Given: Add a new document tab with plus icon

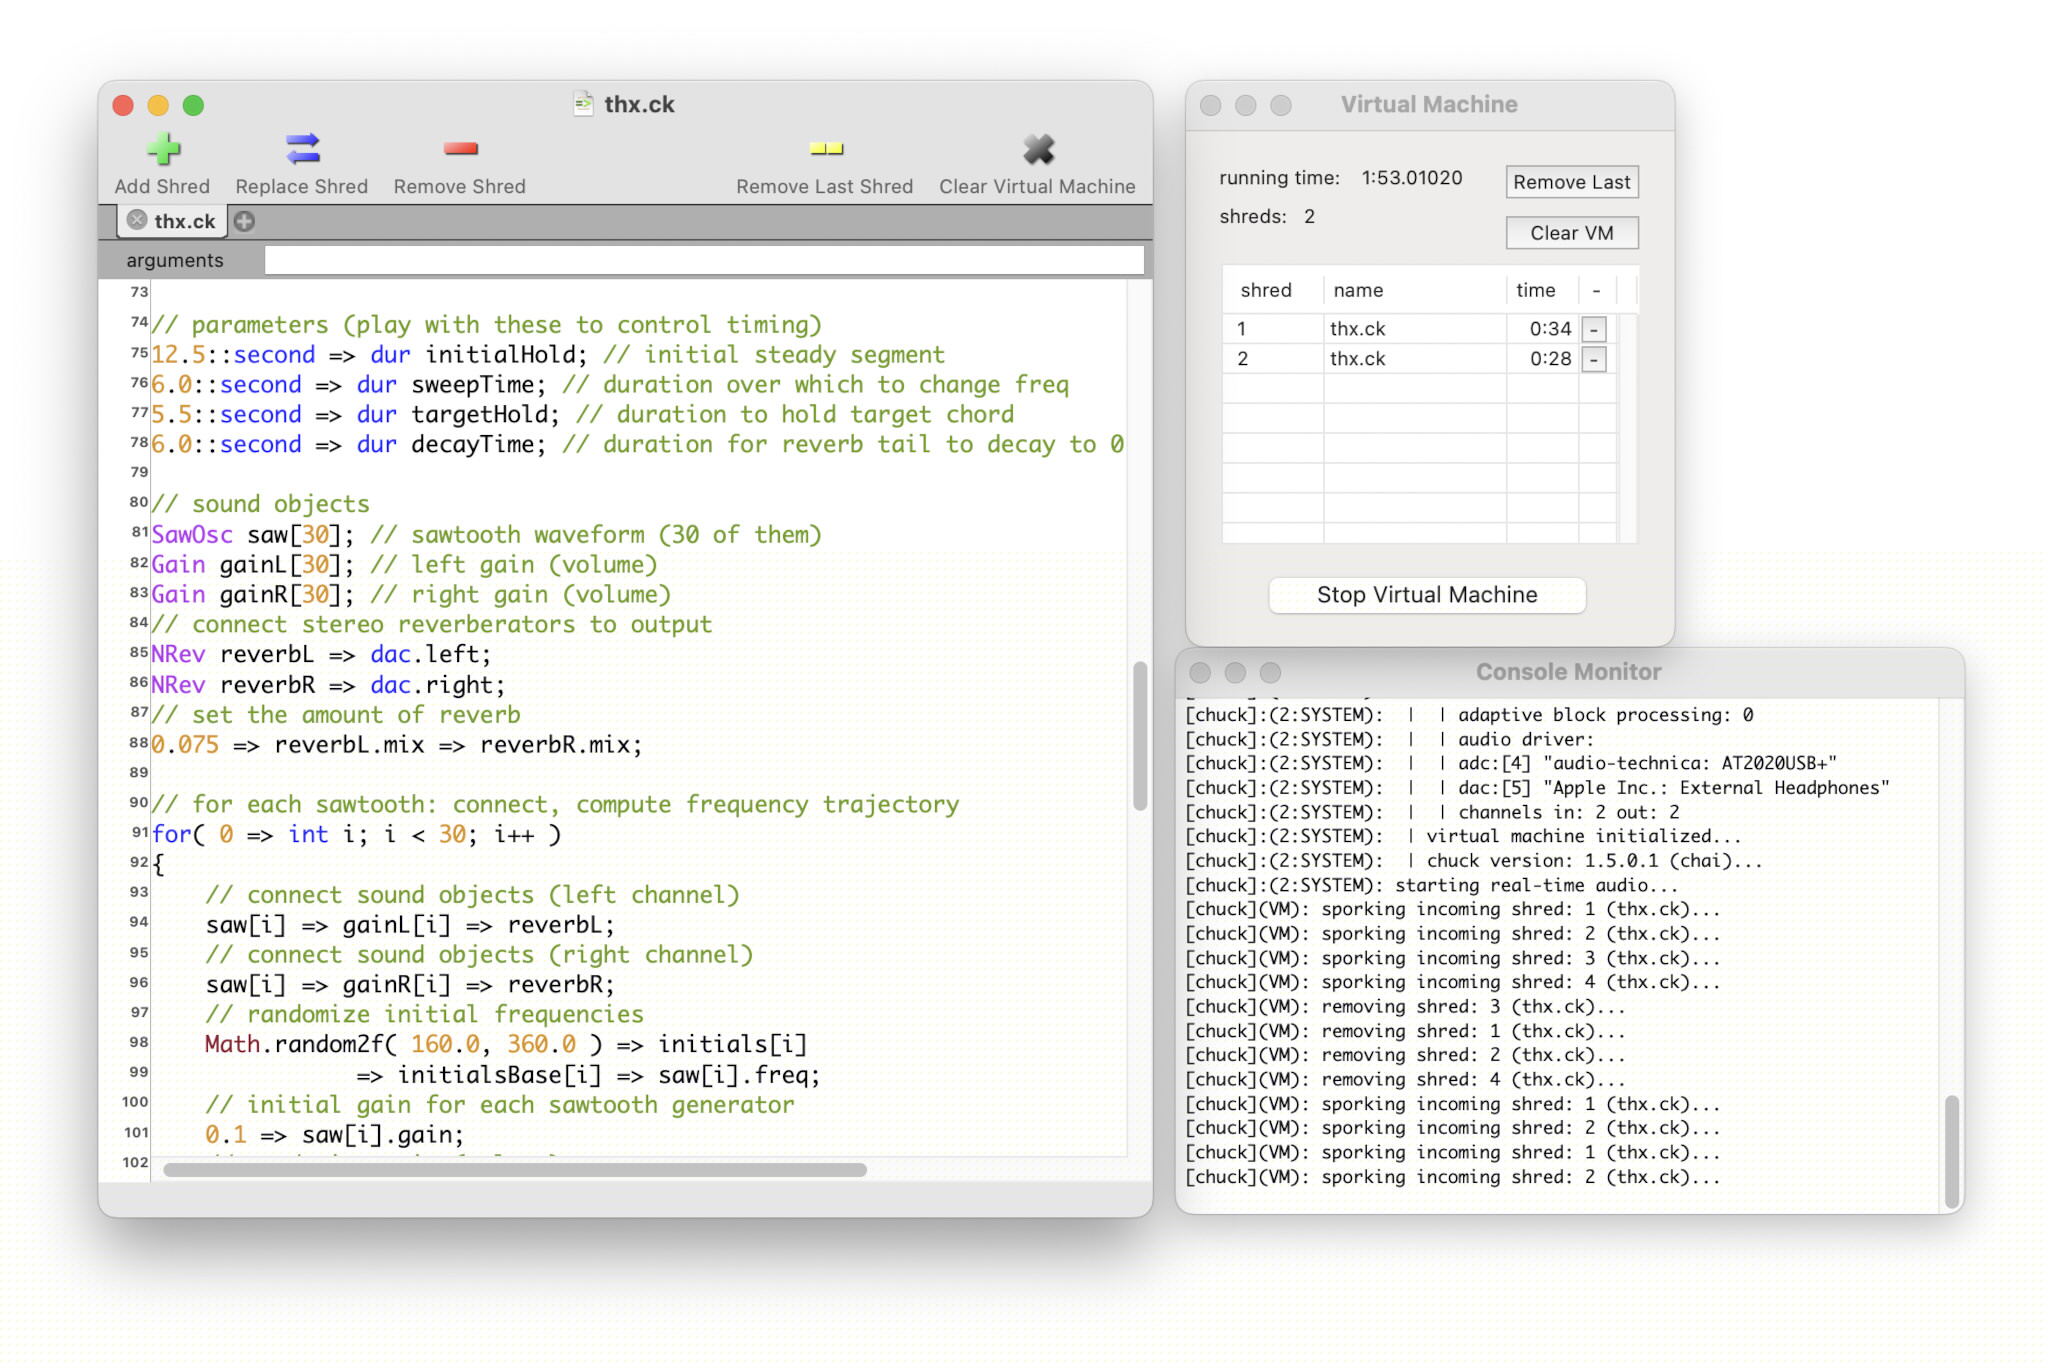Looking at the screenshot, I should click(x=245, y=221).
